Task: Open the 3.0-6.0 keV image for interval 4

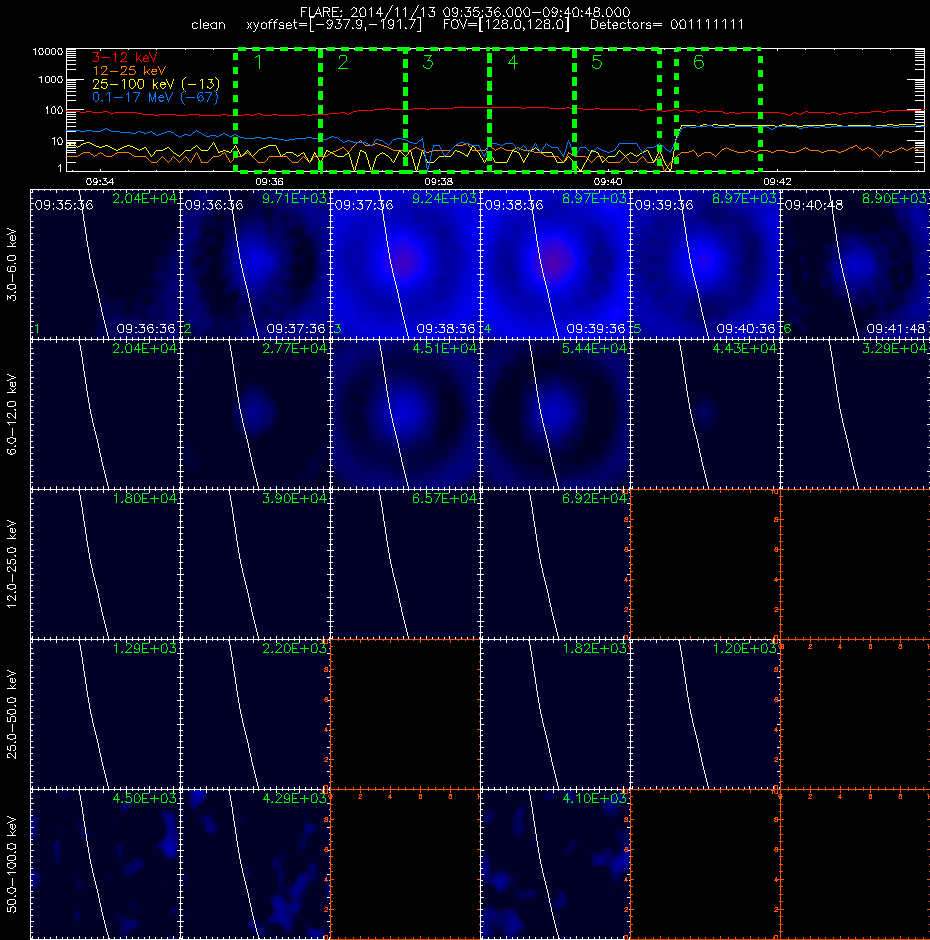Action: click(x=555, y=264)
